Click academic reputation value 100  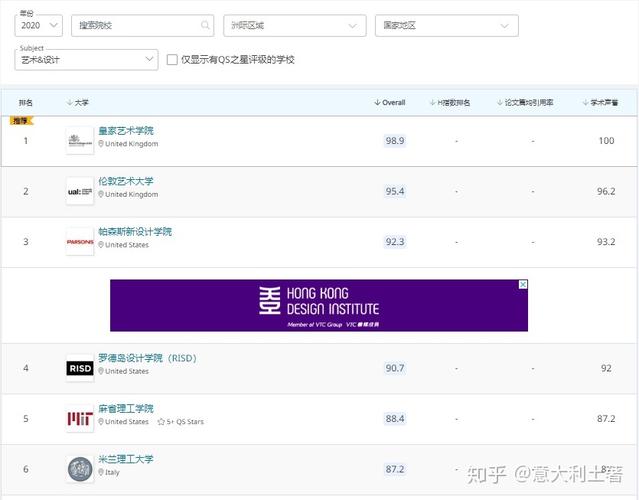tap(606, 141)
